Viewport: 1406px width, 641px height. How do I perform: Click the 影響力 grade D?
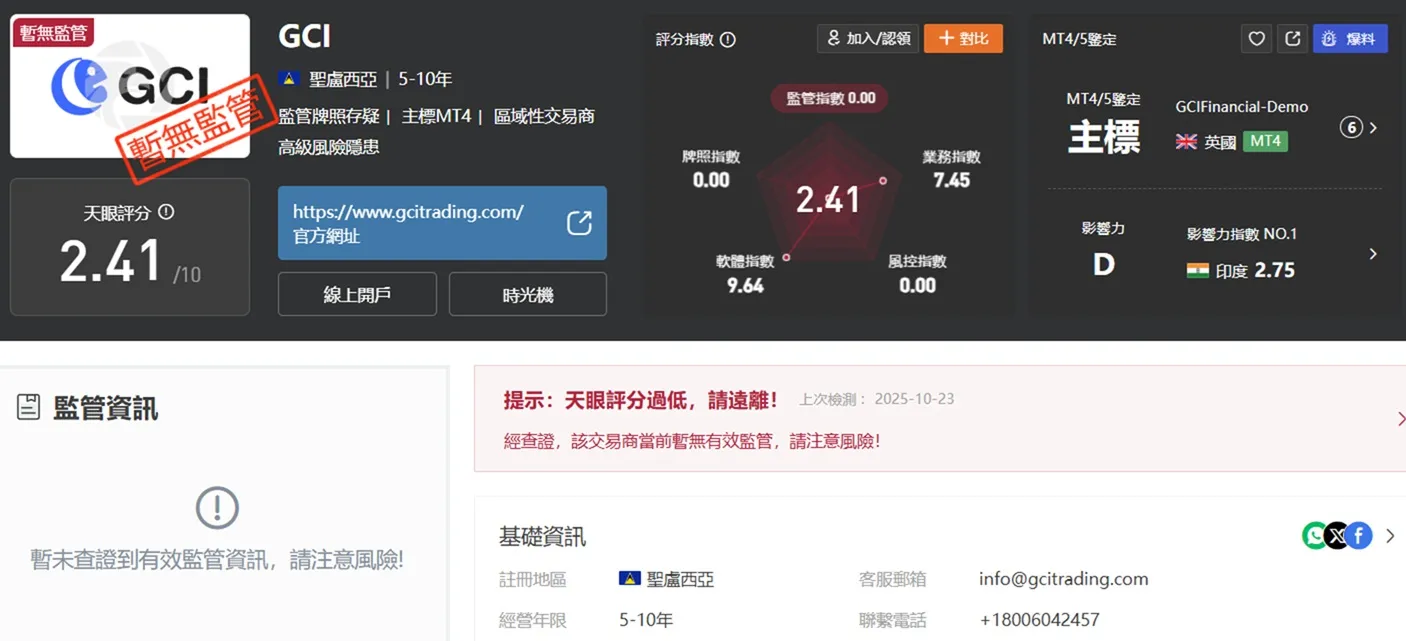tap(1104, 265)
